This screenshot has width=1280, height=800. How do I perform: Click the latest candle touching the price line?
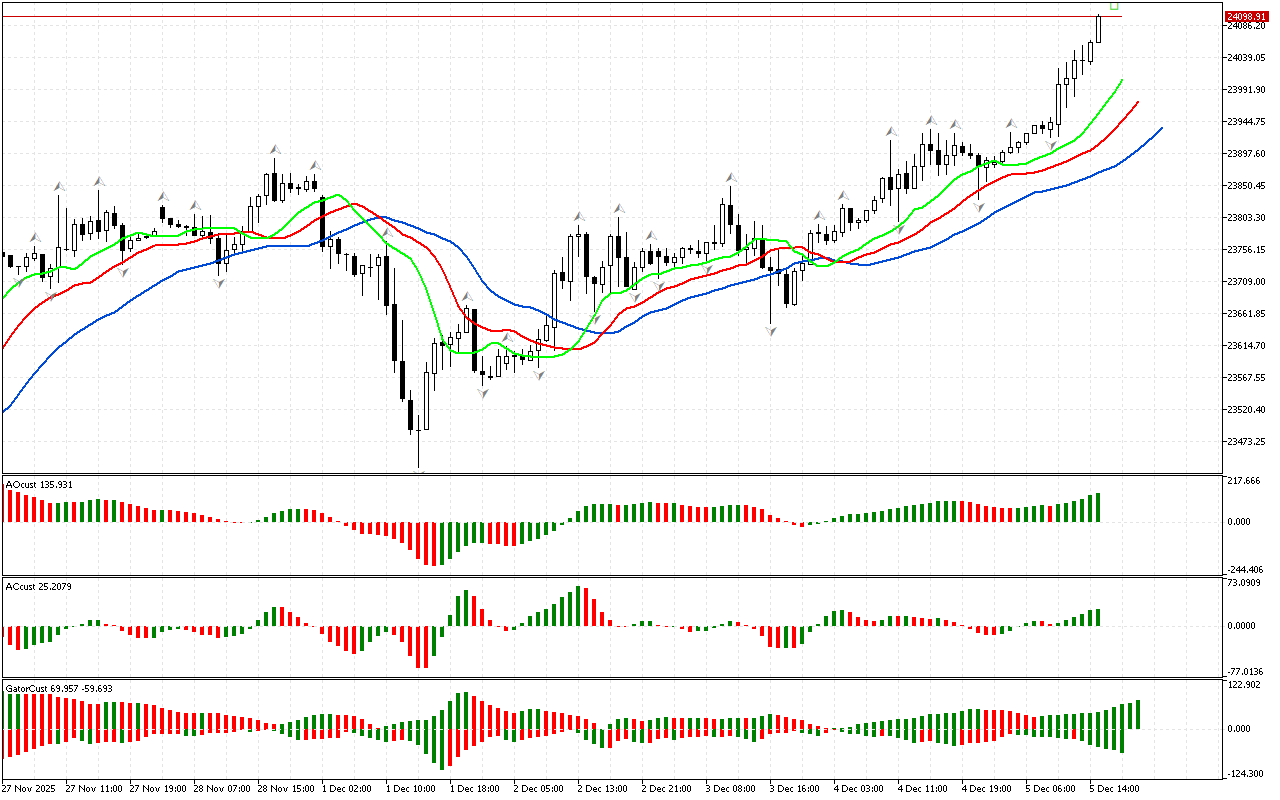click(x=1098, y=28)
